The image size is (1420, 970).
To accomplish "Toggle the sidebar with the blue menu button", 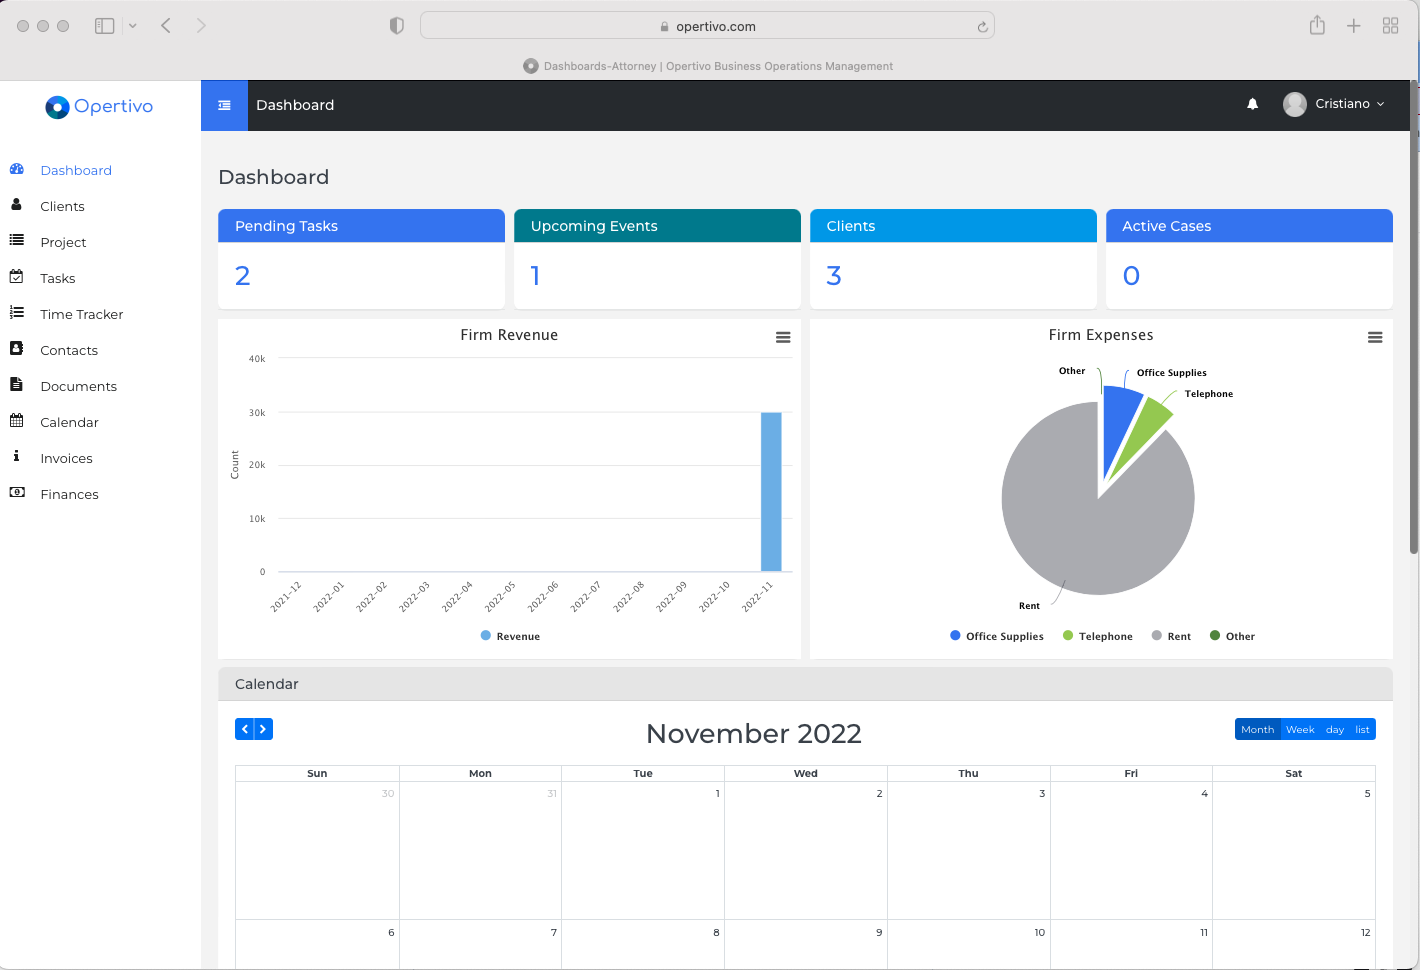I will [224, 105].
